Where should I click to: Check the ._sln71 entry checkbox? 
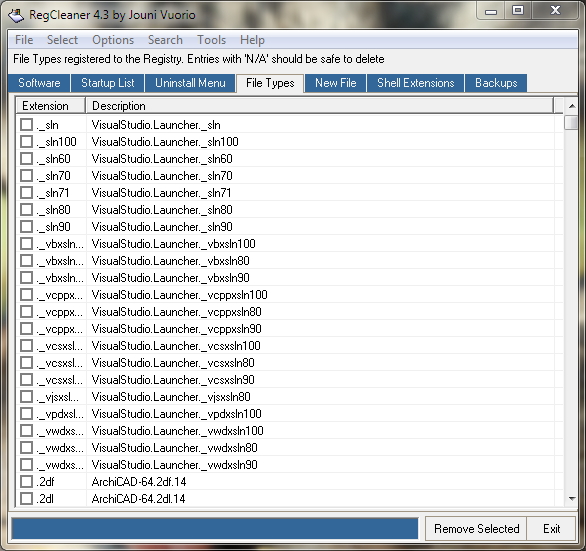pos(27,193)
